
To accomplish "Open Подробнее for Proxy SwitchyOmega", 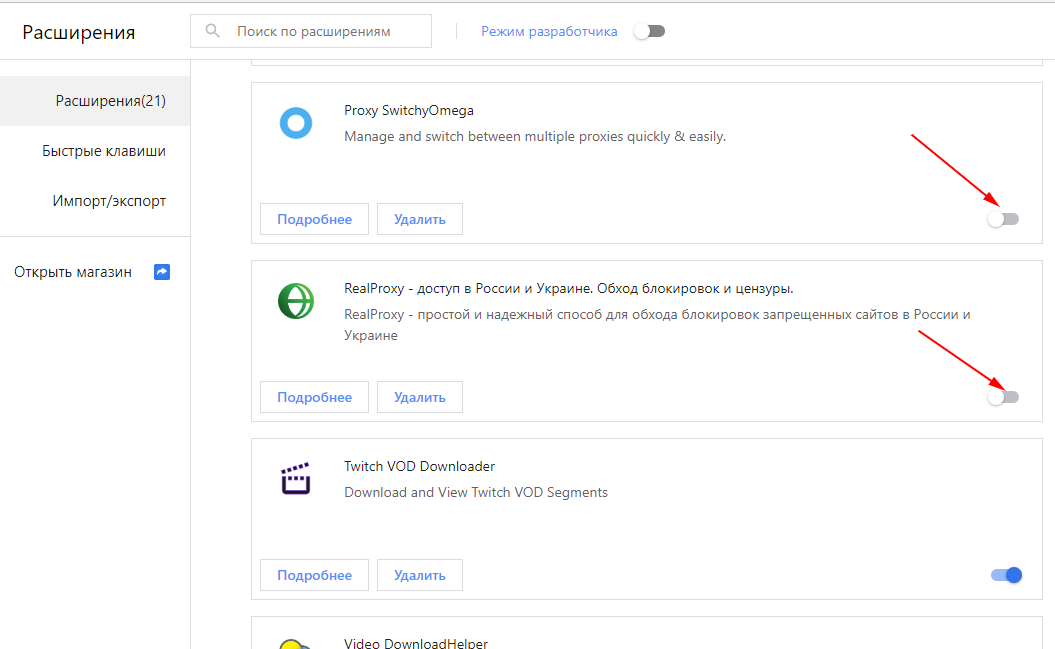I will (314, 219).
